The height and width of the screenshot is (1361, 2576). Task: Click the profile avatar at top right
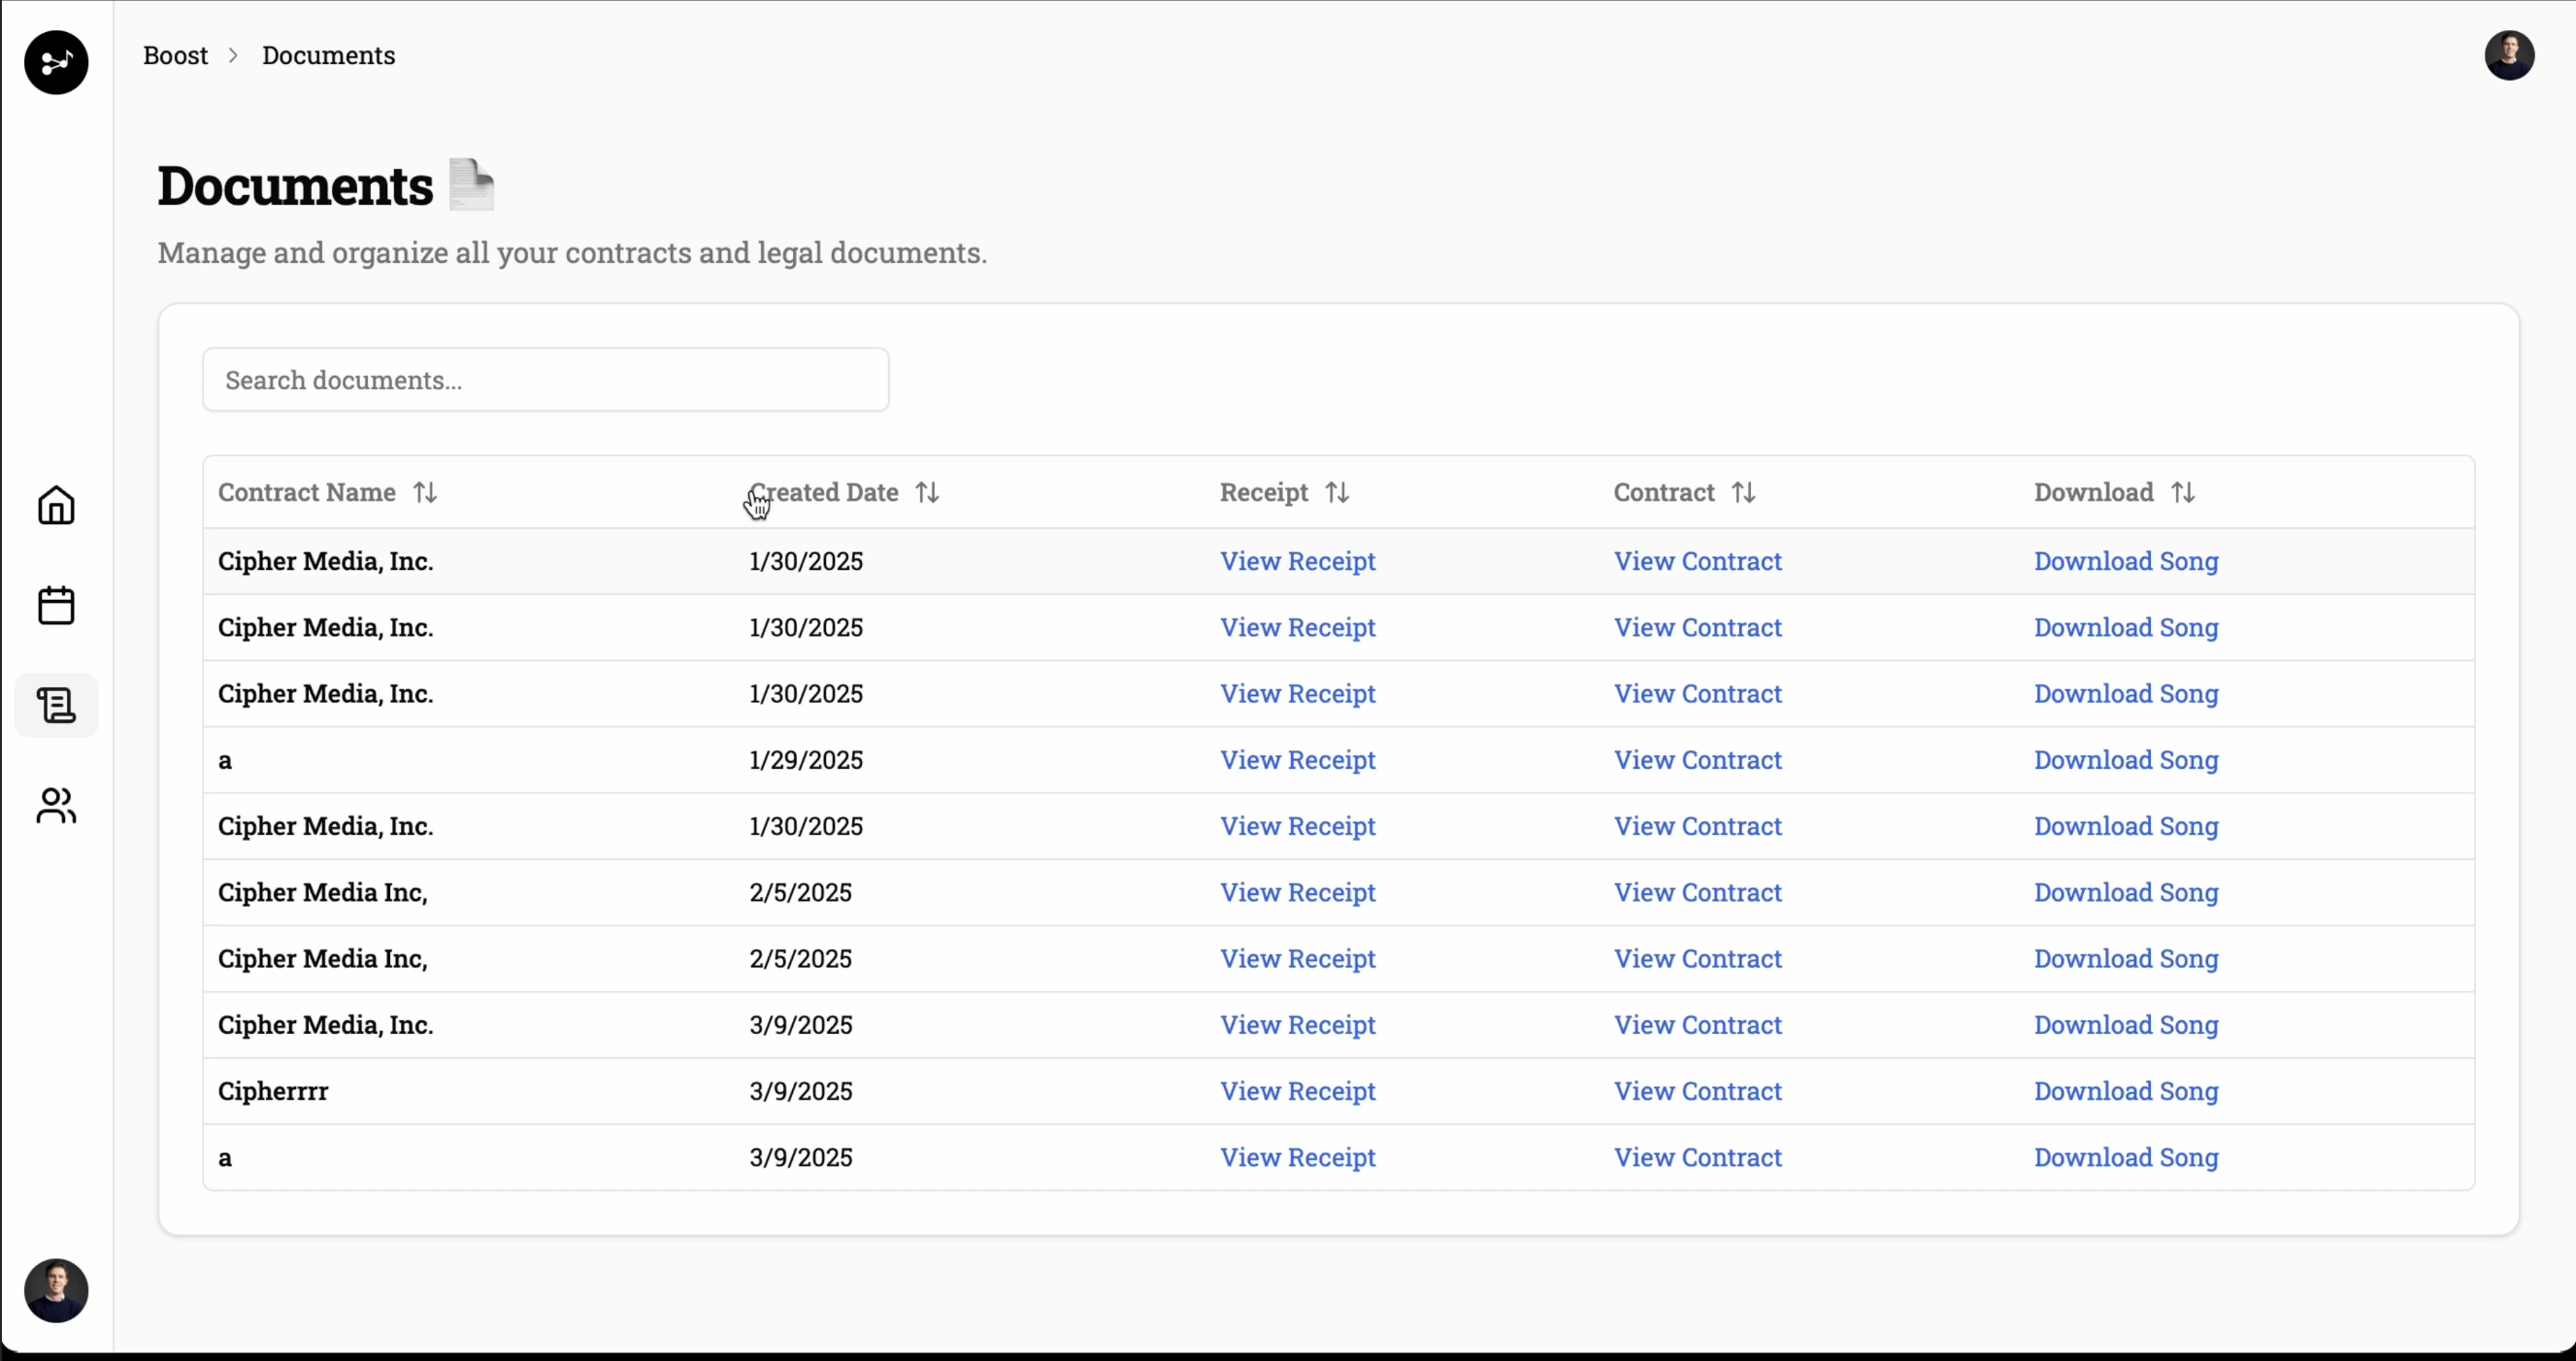[2509, 56]
